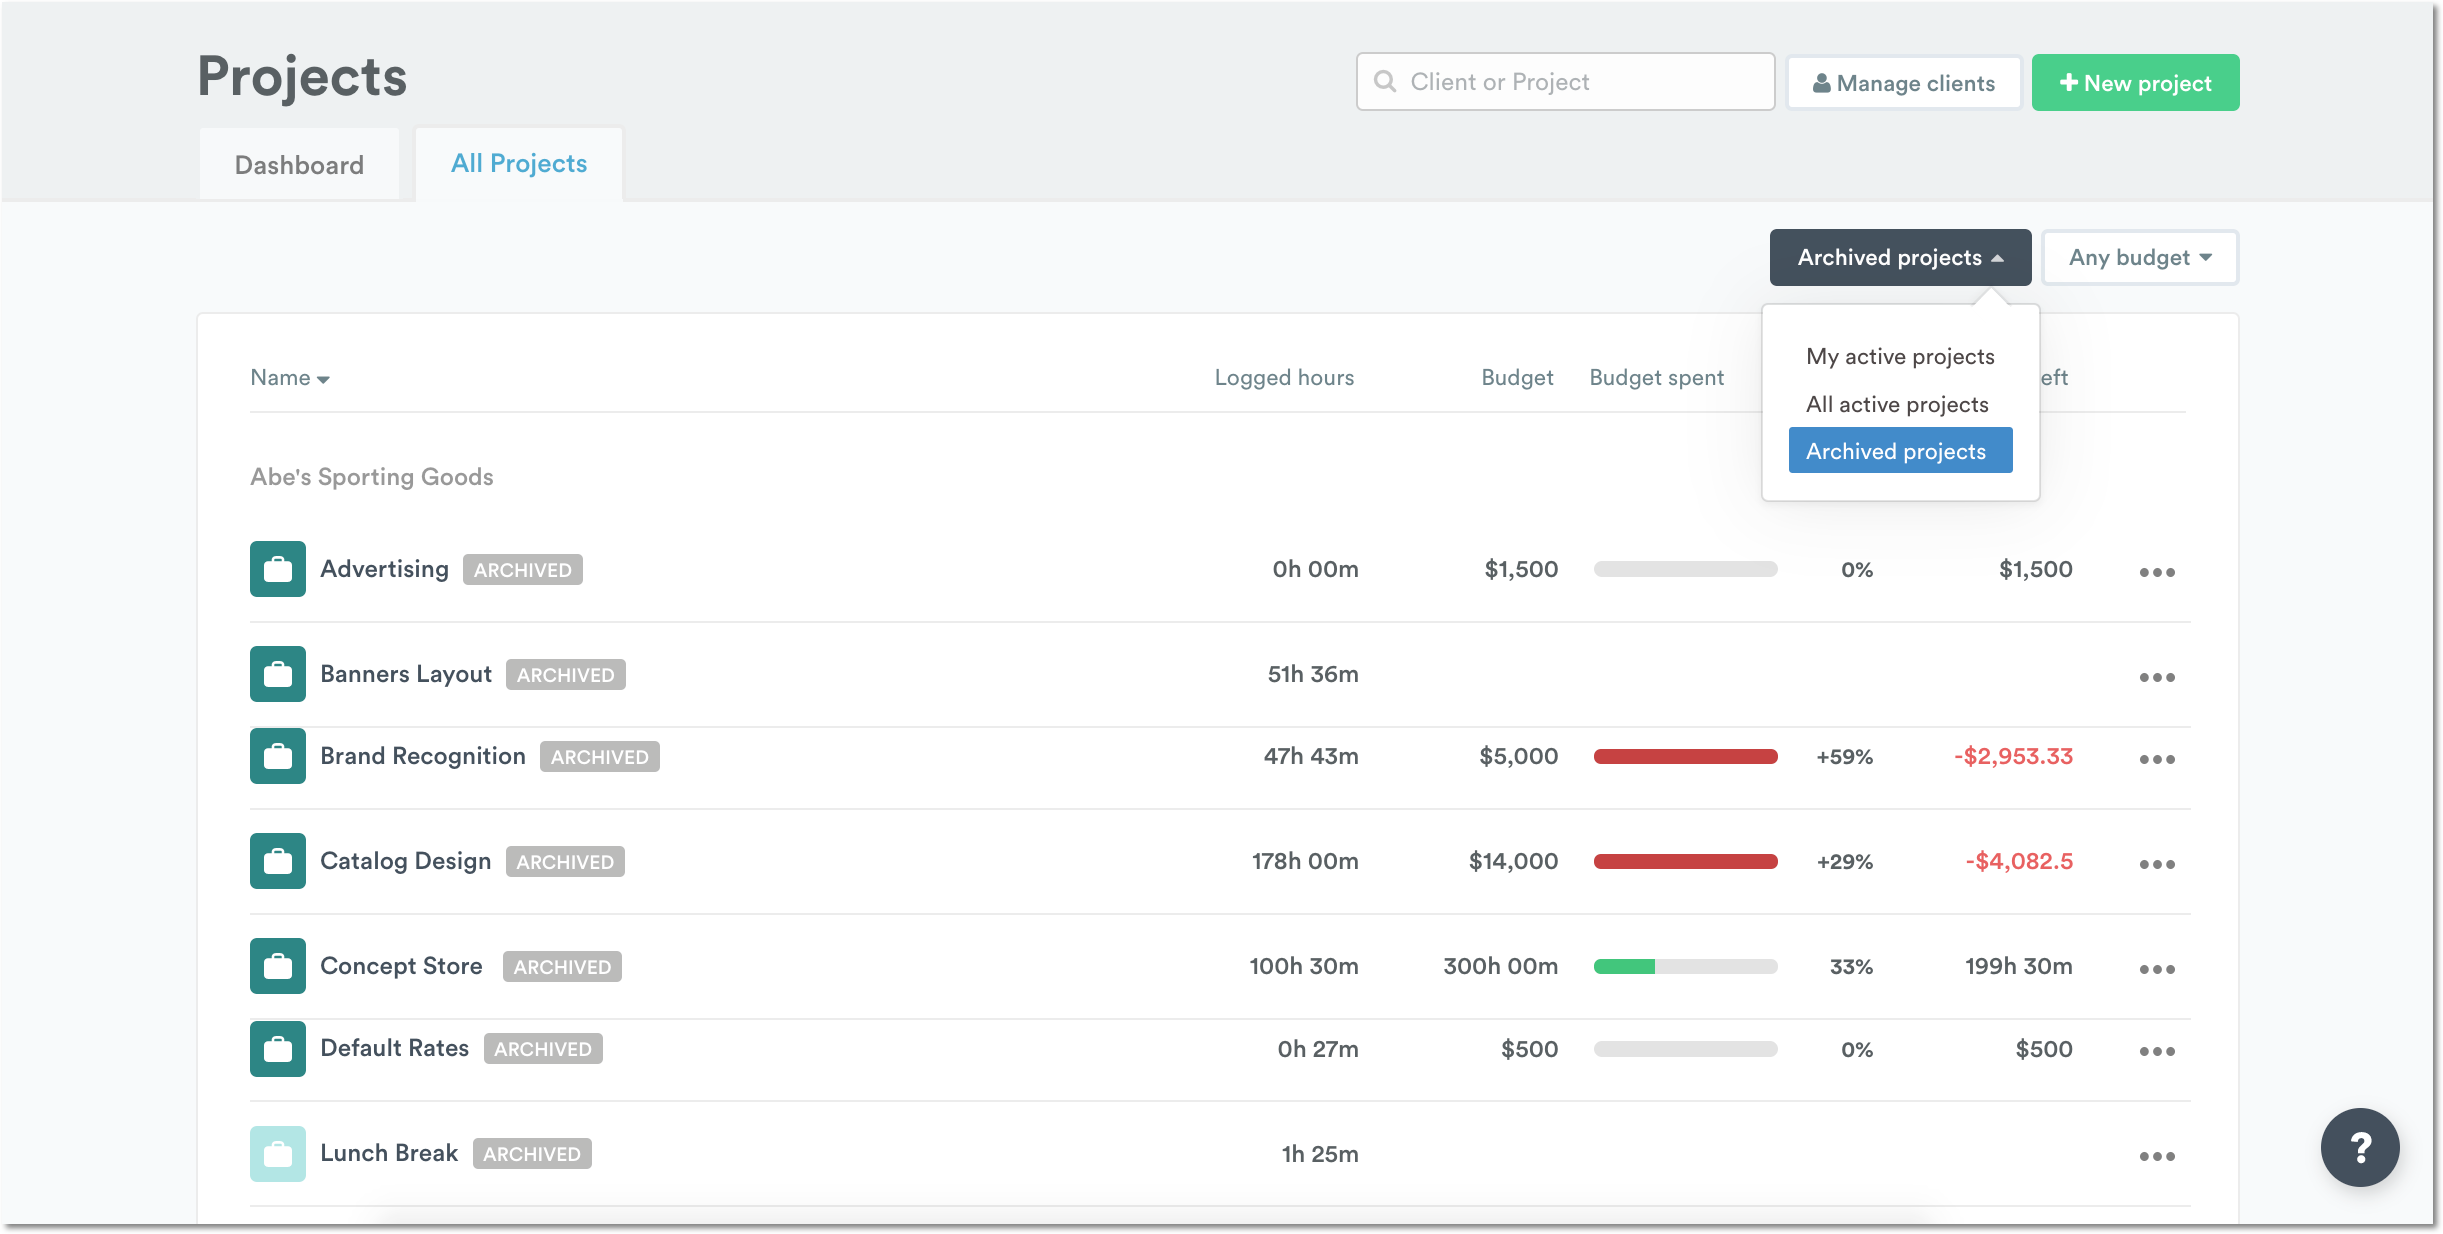
Task: Open Manage clients
Action: (1903, 82)
